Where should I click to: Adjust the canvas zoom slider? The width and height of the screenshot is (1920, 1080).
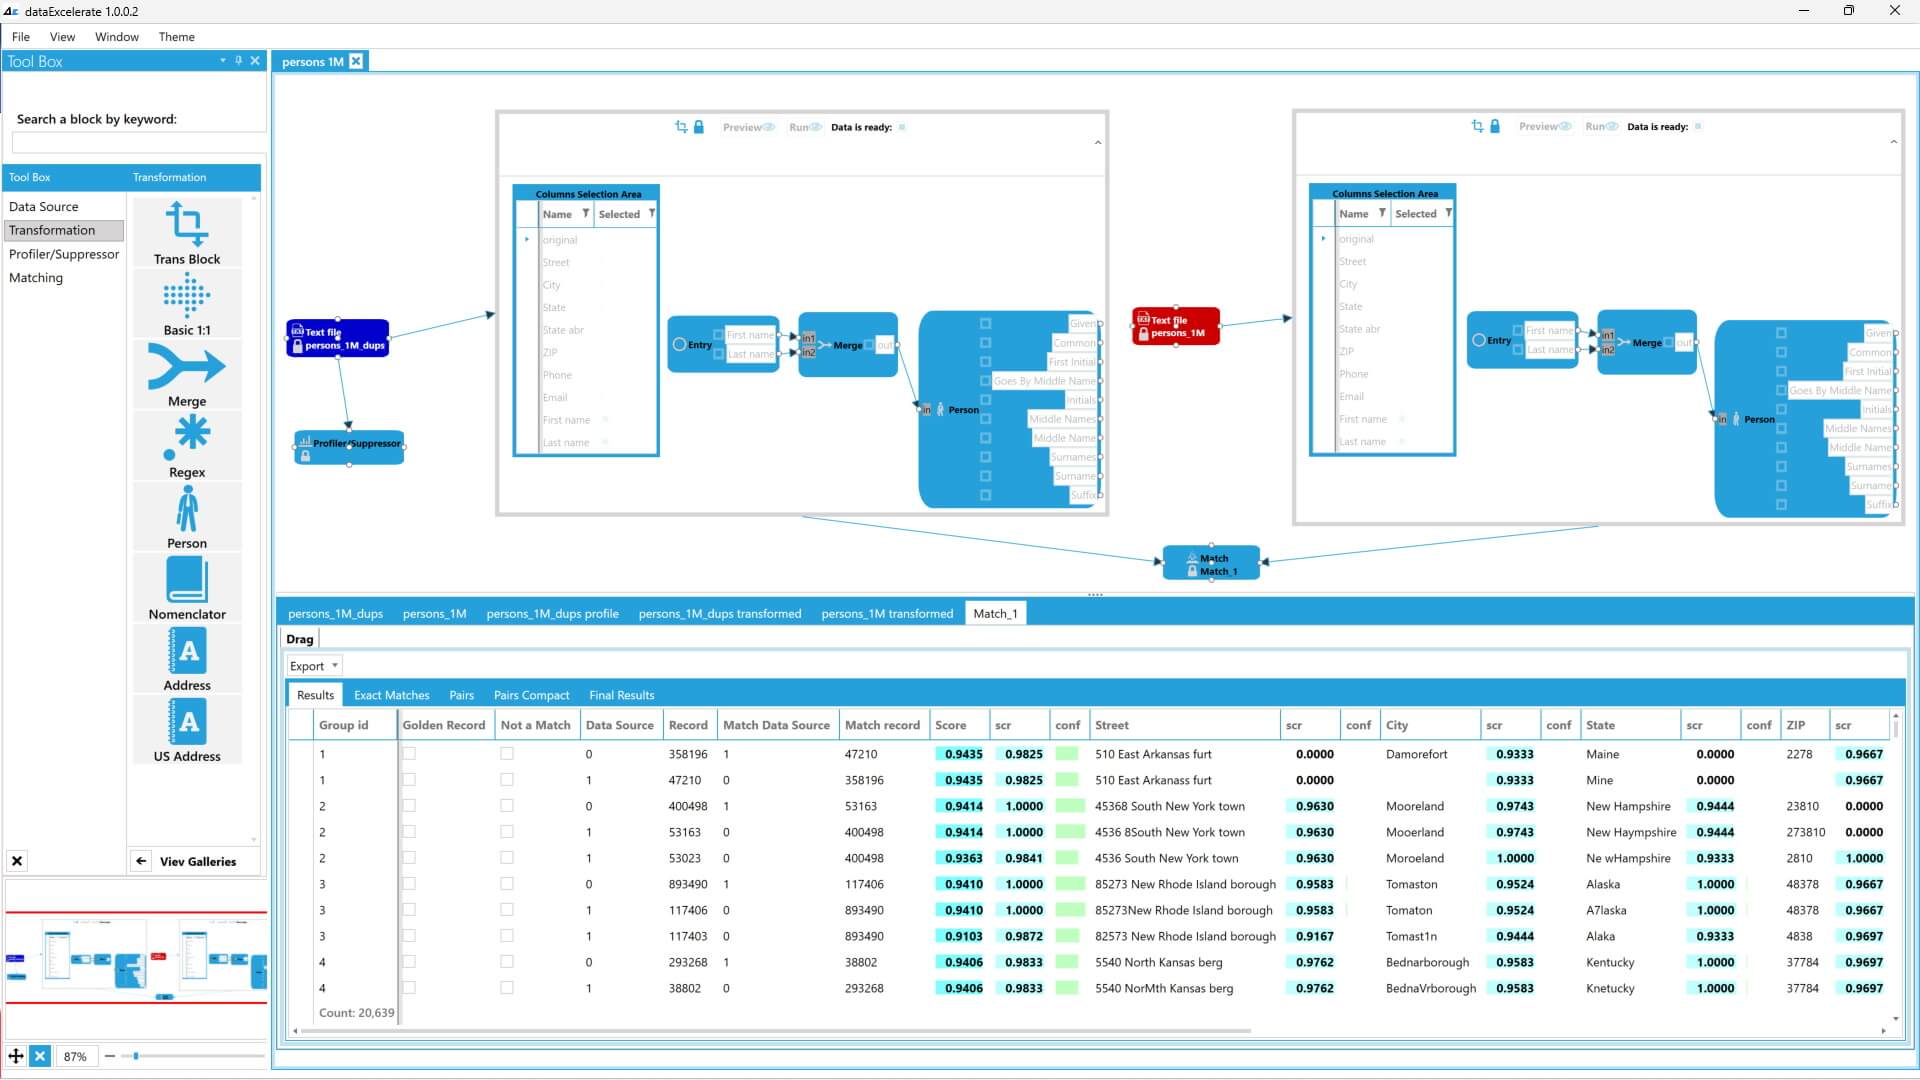coord(136,1056)
